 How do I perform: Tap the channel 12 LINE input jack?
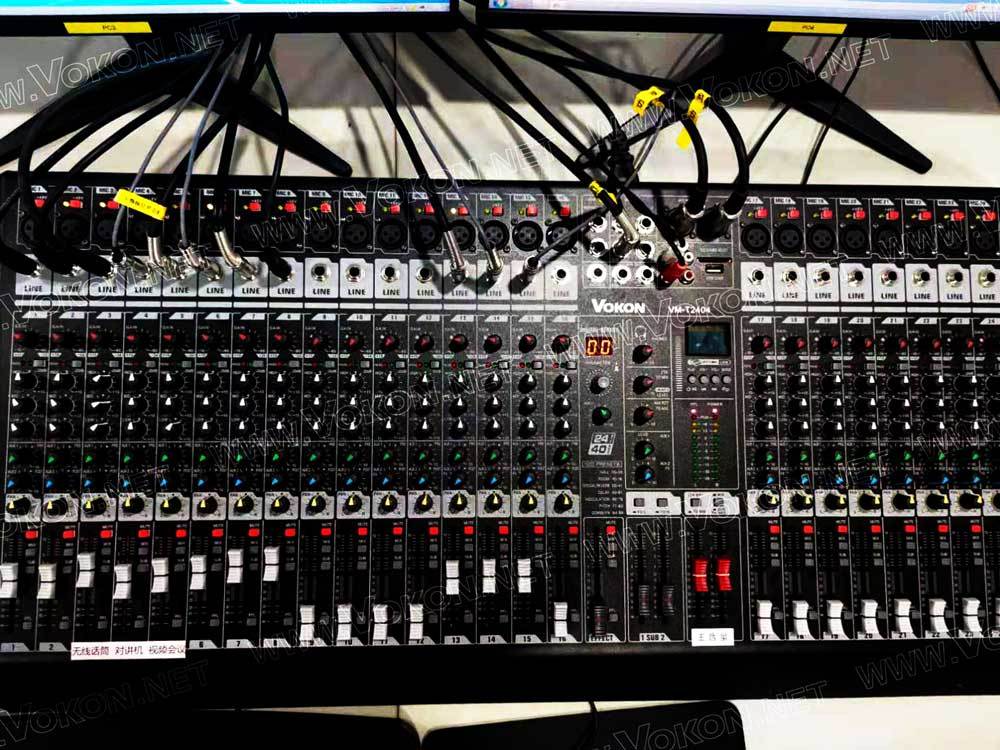point(424,274)
